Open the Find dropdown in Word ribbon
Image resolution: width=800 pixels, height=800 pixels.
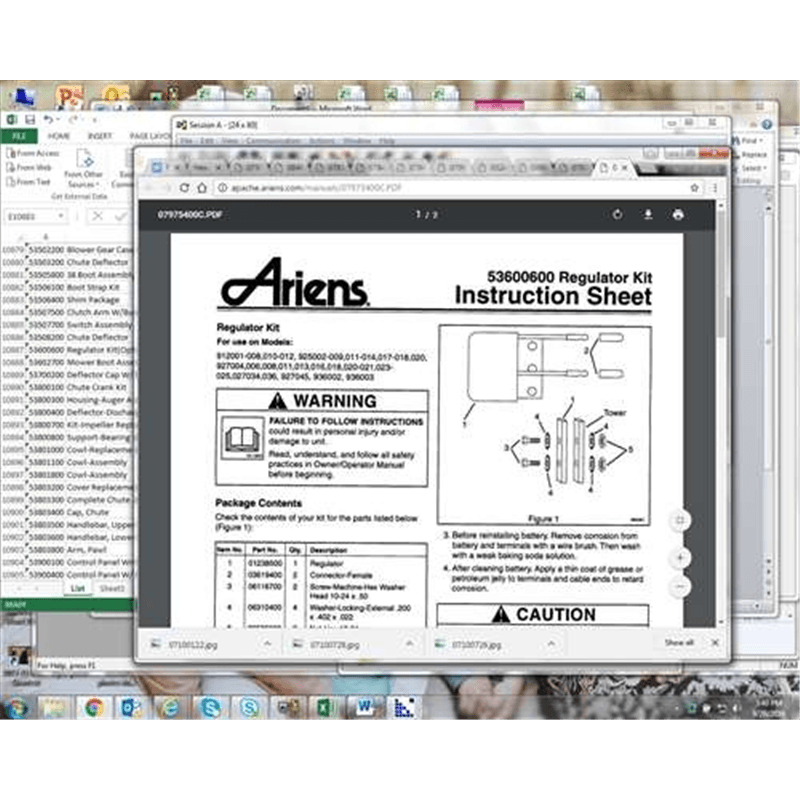[749, 140]
